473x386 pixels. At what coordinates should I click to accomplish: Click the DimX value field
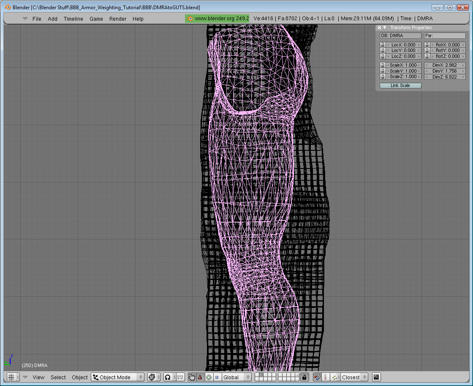[445, 65]
